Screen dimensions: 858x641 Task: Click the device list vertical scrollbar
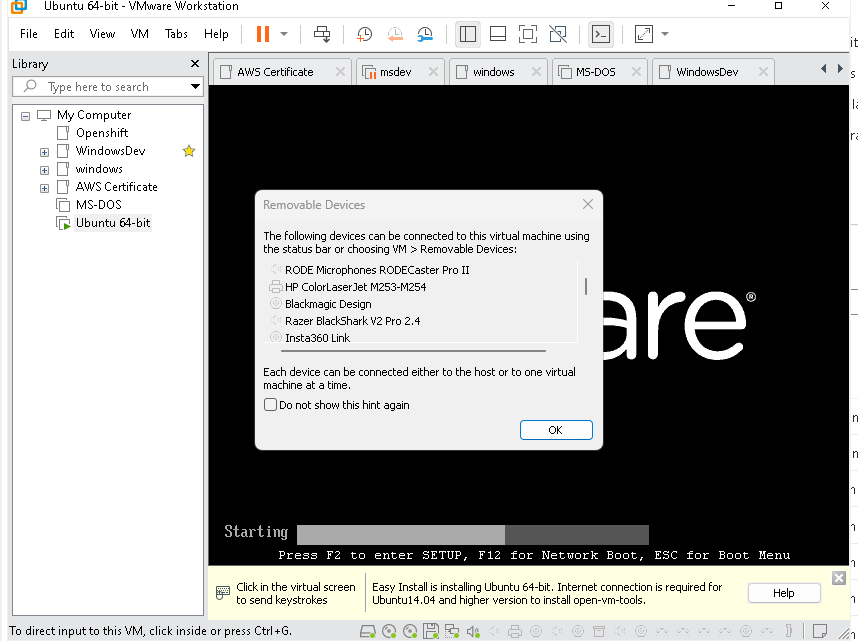[585, 286]
